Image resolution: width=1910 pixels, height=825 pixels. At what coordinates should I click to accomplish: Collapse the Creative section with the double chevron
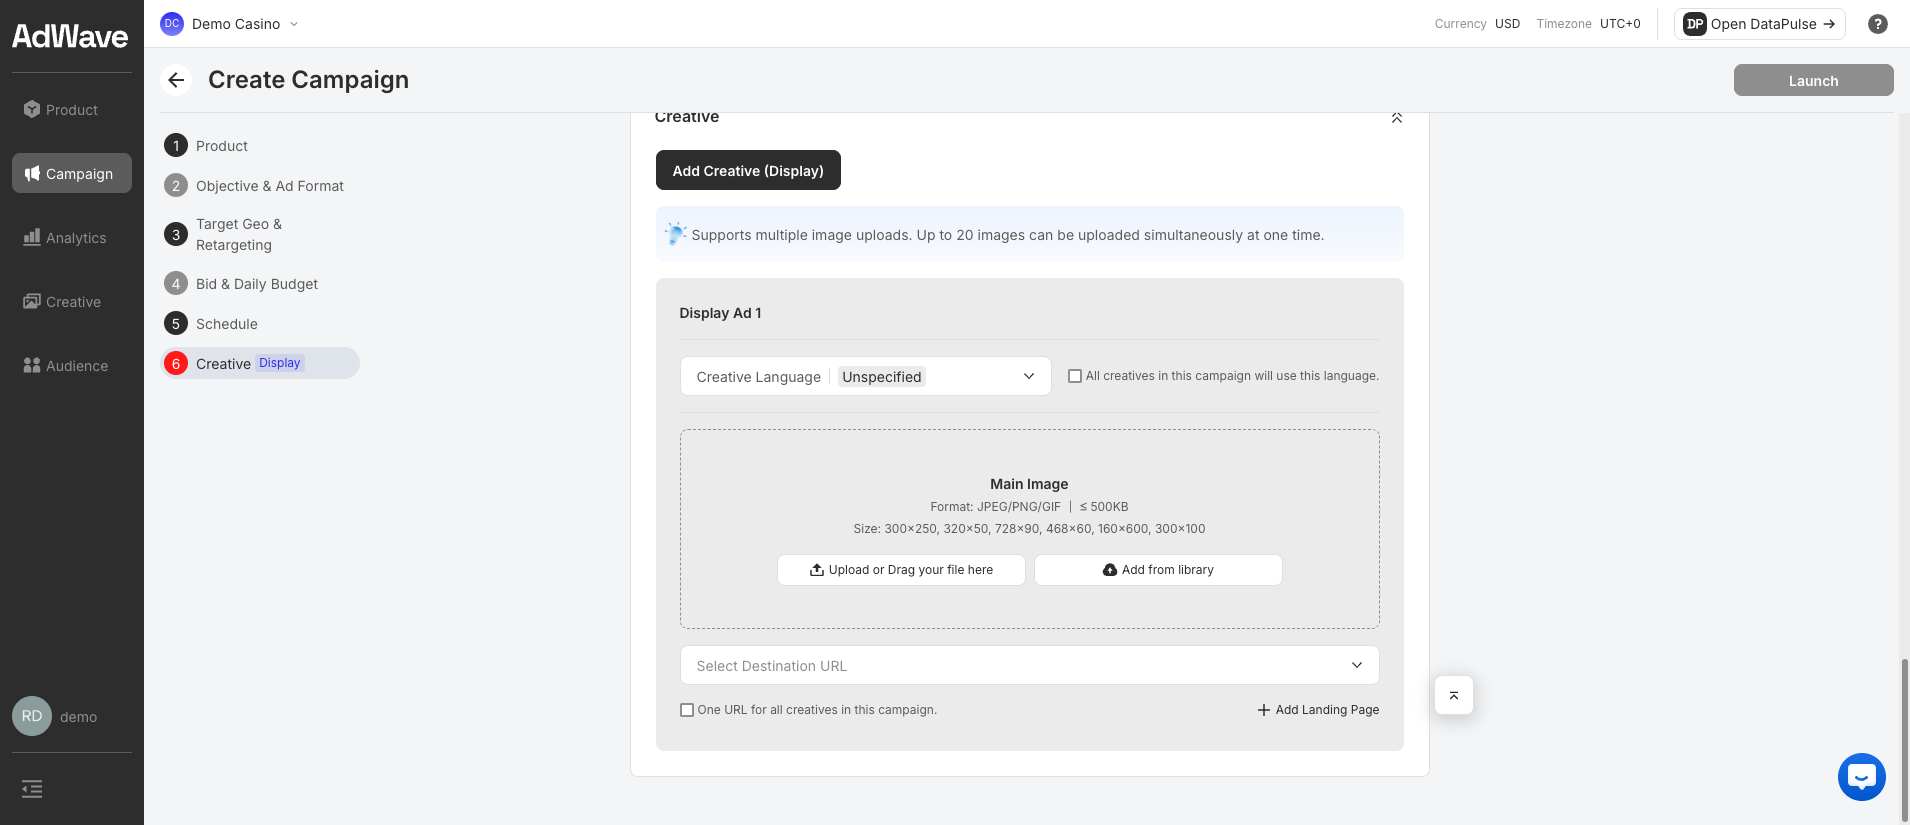pos(1396,118)
